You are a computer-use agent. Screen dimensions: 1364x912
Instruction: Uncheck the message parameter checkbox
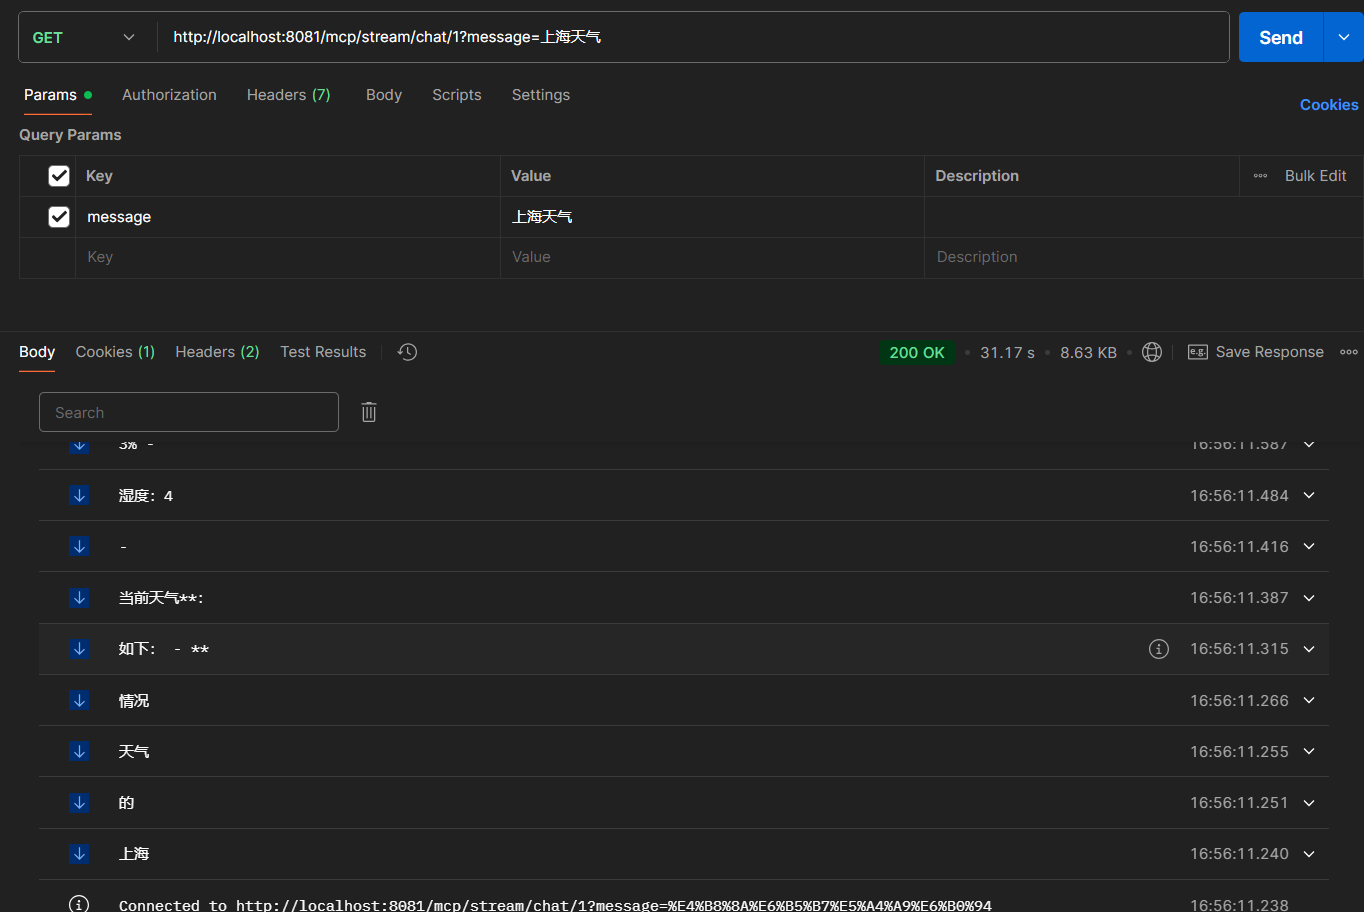pyautogui.click(x=59, y=217)
